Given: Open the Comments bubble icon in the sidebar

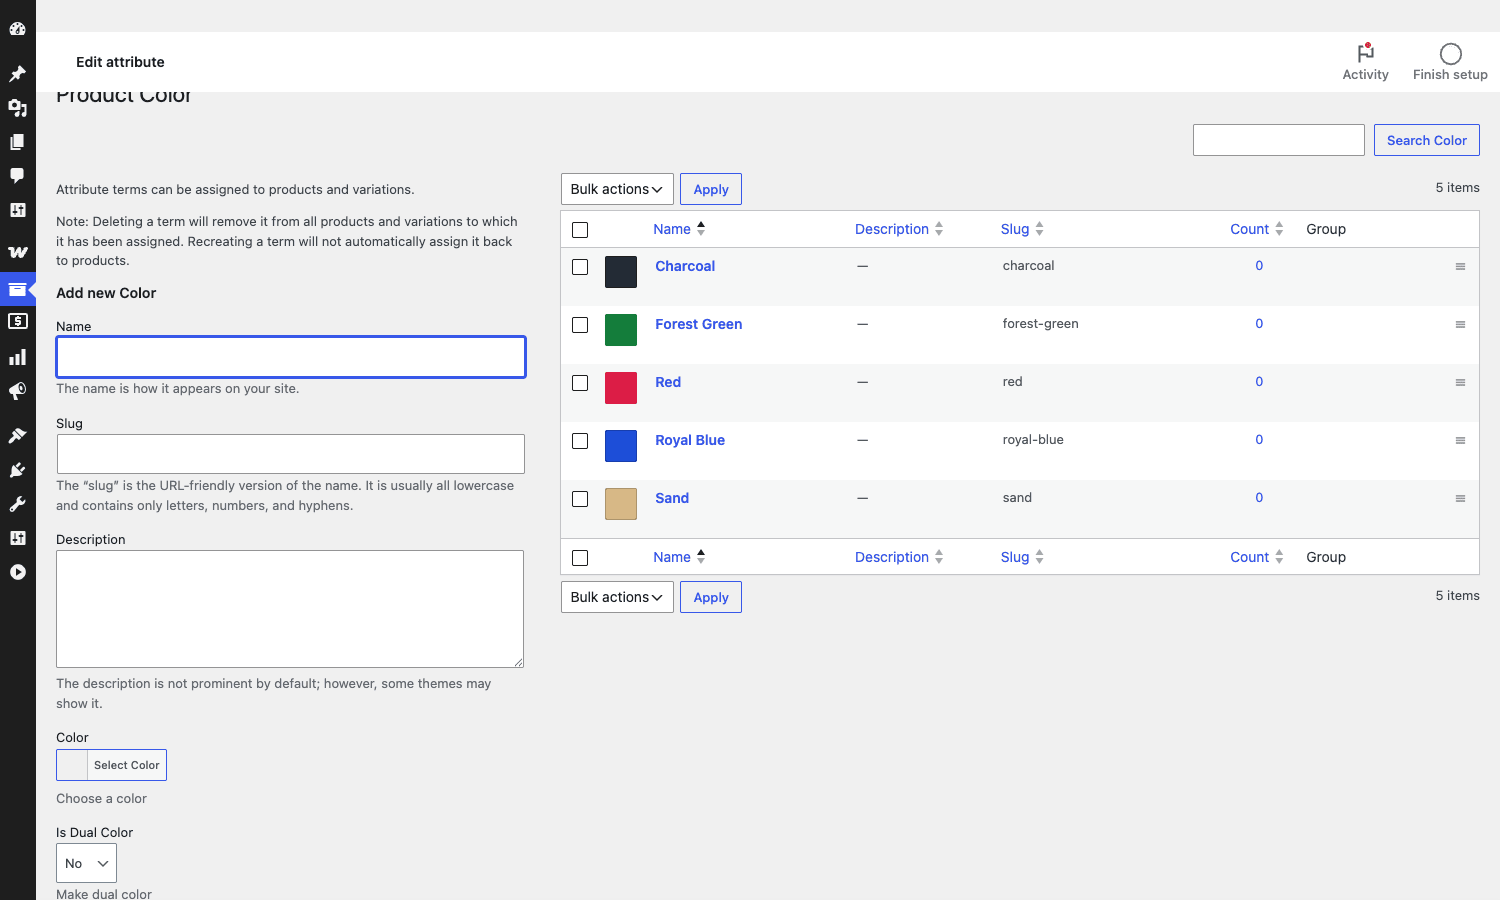Looking at the screenshot, I should (17, 176).
